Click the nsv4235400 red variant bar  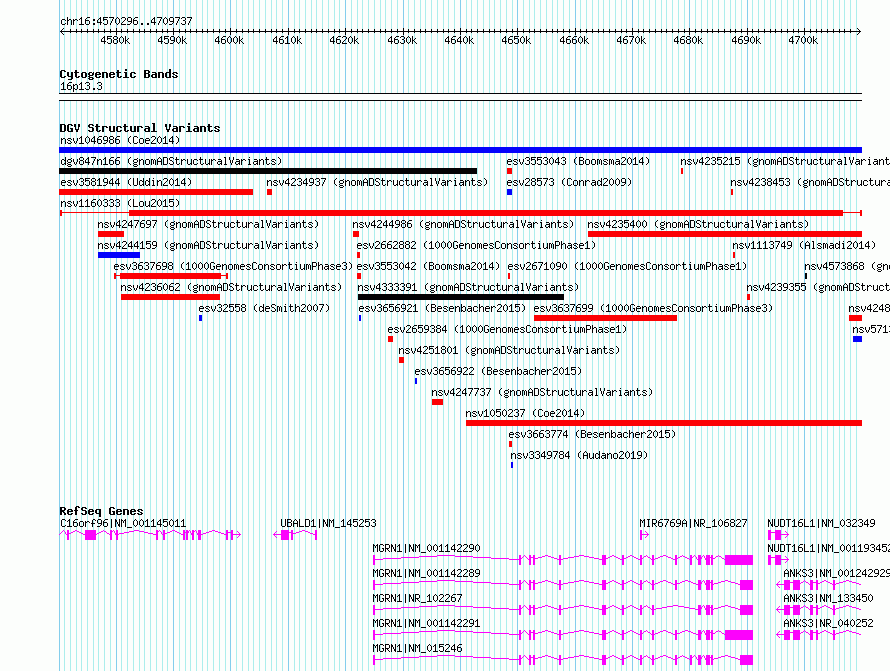coord(725,234)
